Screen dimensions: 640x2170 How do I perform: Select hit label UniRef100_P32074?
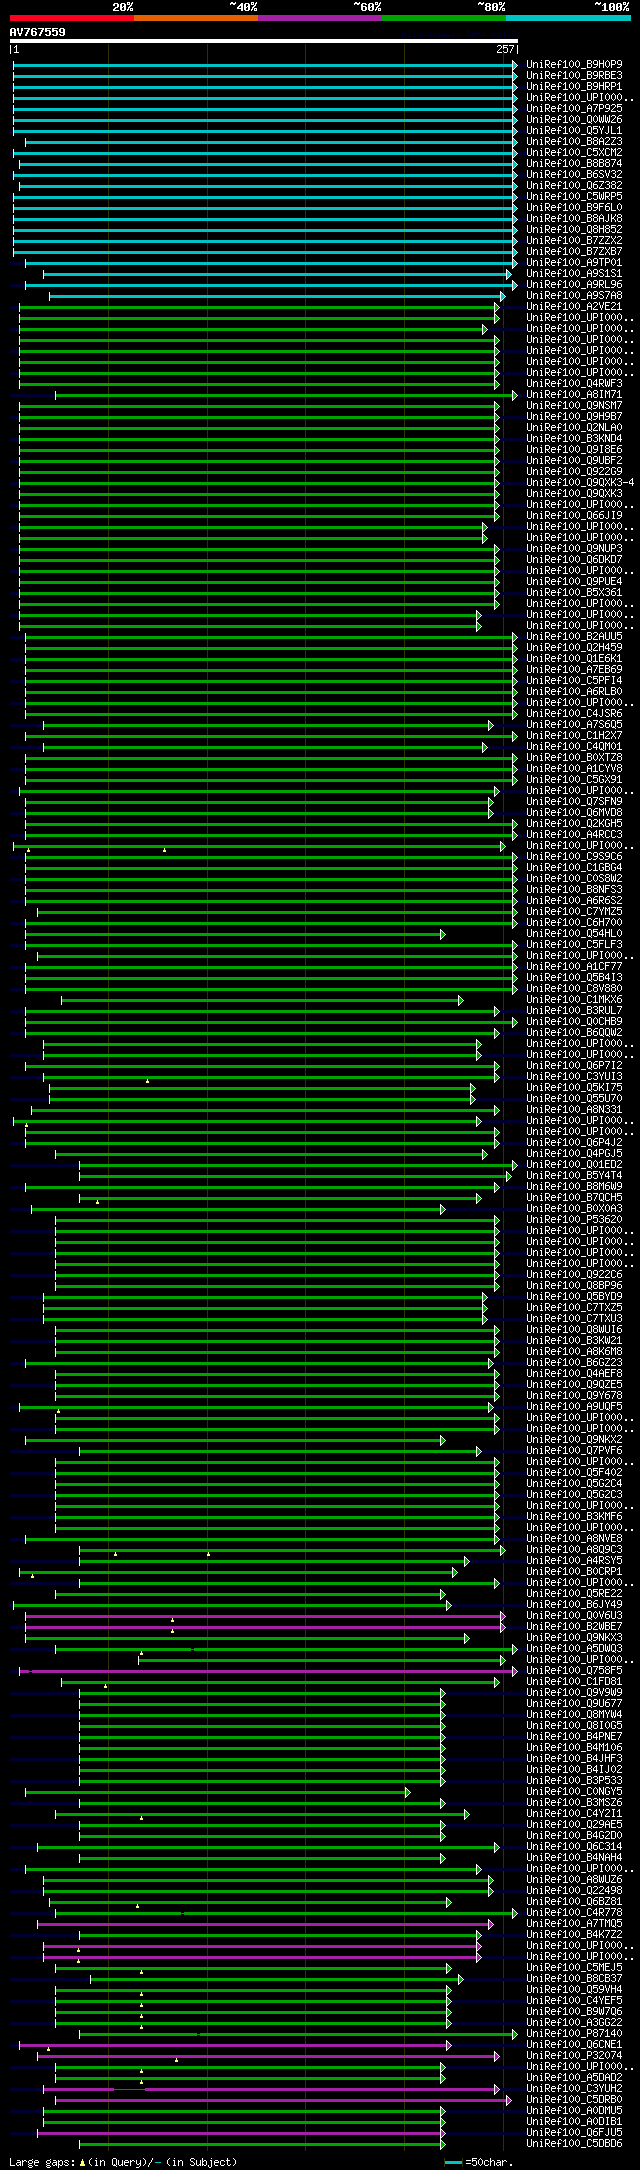point(574,2055)
